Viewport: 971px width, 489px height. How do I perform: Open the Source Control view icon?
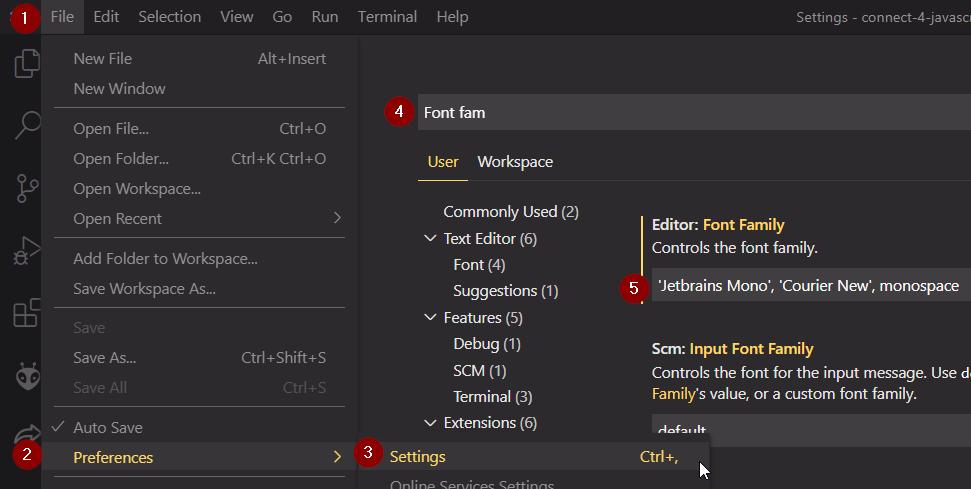click(27, 188)
